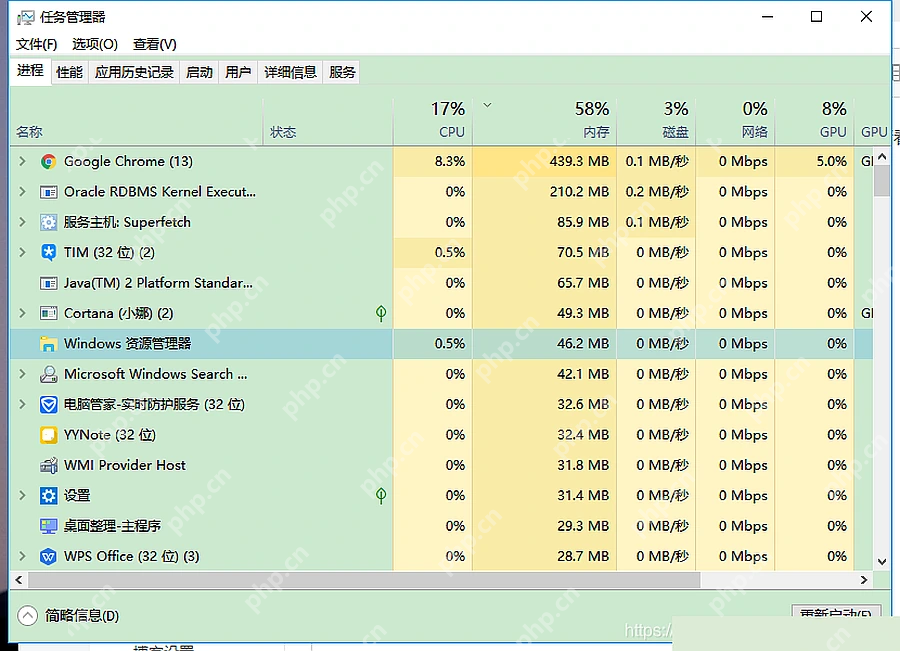
Task: Expand the Cortana (小娜) (2) group
Action: click(x=22, y=313)
